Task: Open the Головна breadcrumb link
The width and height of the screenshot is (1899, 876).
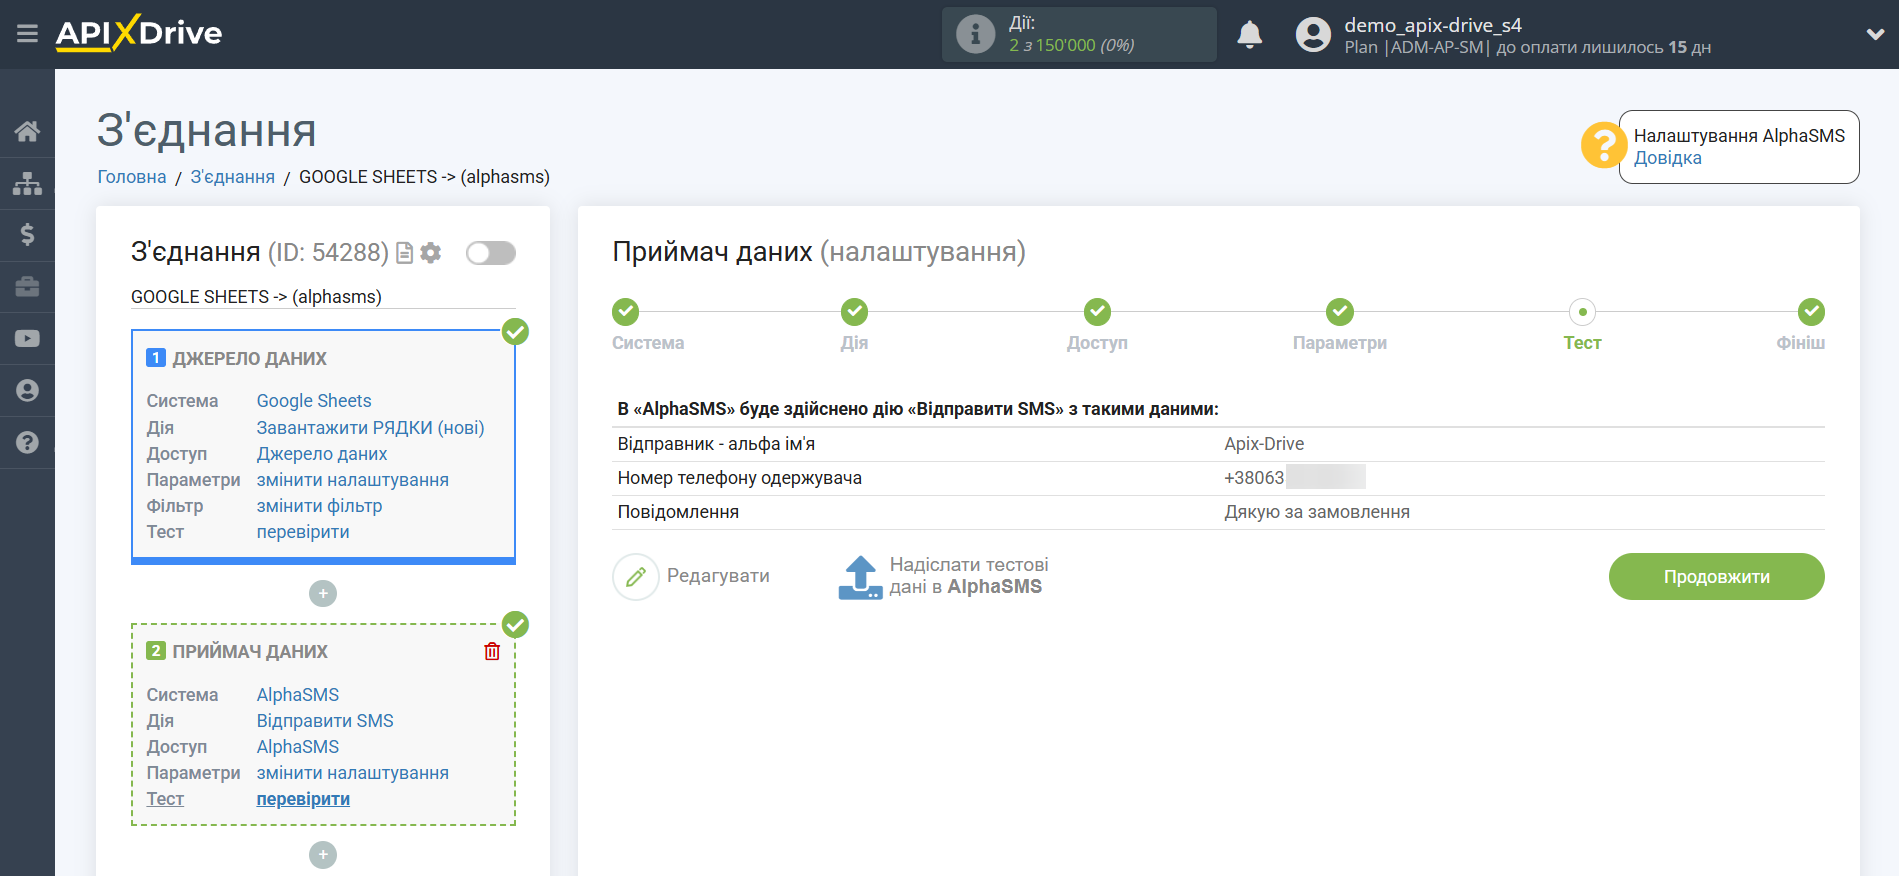Action: [x=132, y=177]
